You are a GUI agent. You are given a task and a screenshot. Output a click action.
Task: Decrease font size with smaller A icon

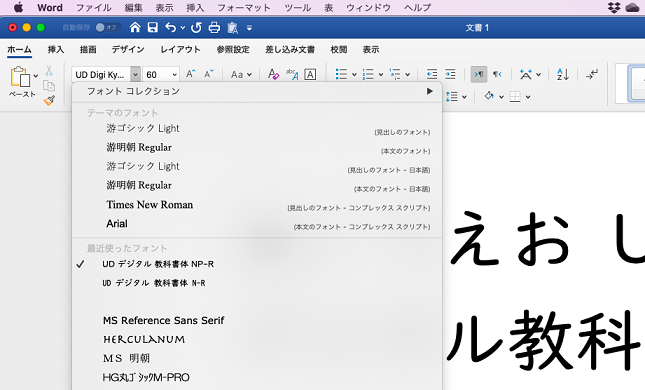(209, 74)
